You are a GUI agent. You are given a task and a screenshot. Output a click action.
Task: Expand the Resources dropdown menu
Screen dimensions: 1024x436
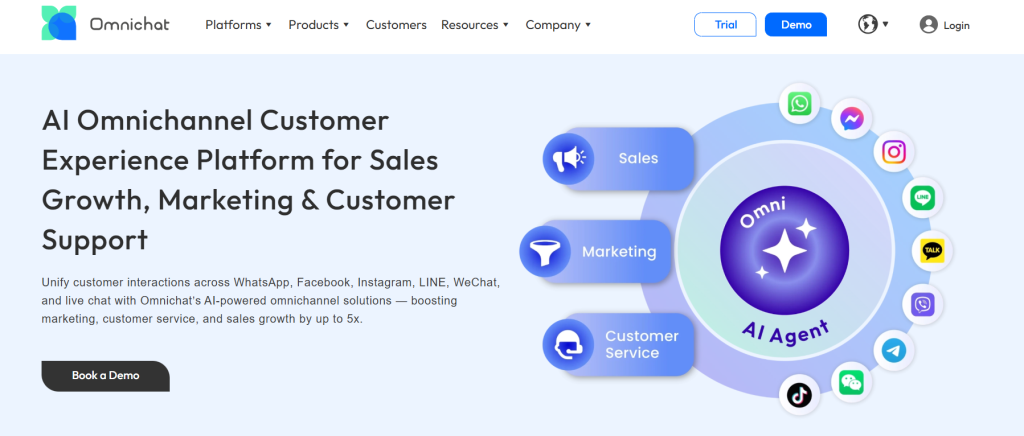(475, 25)
